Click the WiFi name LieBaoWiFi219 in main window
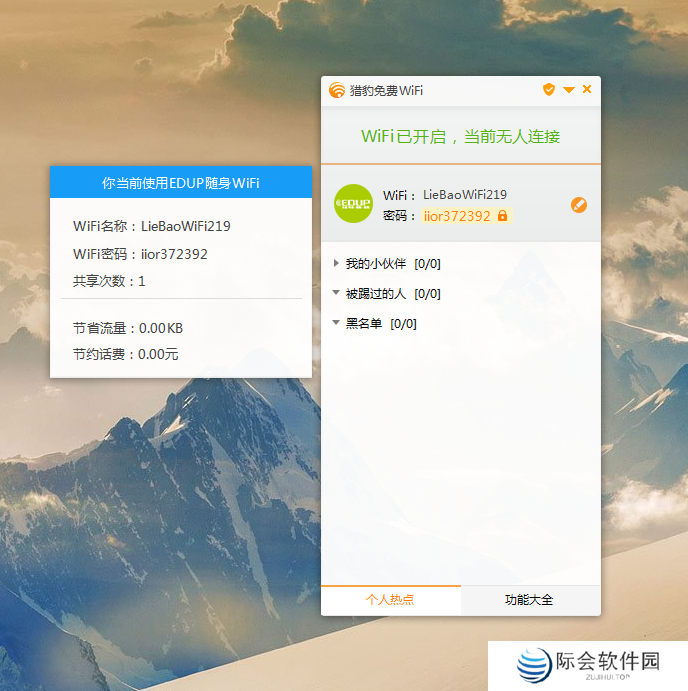This screenshot has height=691, width=688. click(465, 194)
